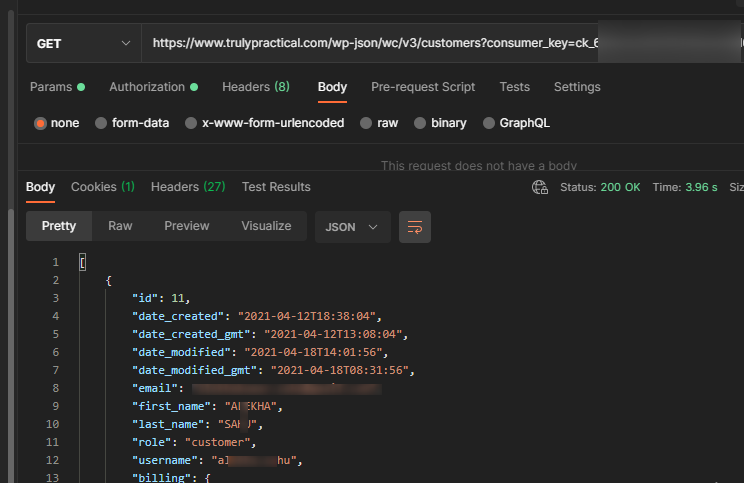Open the response Cookies (1) tab

click(102, 187)
